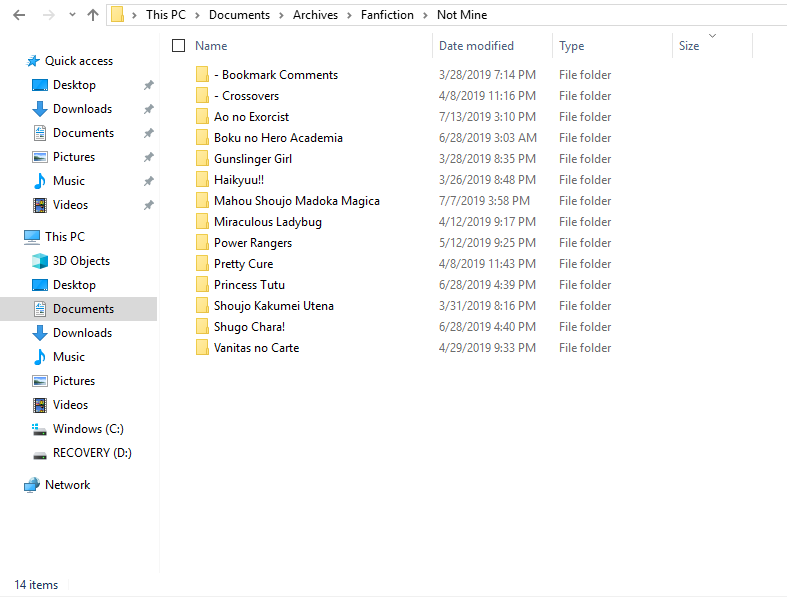The image size is (787, 597).
Task: Toggle the select all items checkbox
Action: pos(178,46)
